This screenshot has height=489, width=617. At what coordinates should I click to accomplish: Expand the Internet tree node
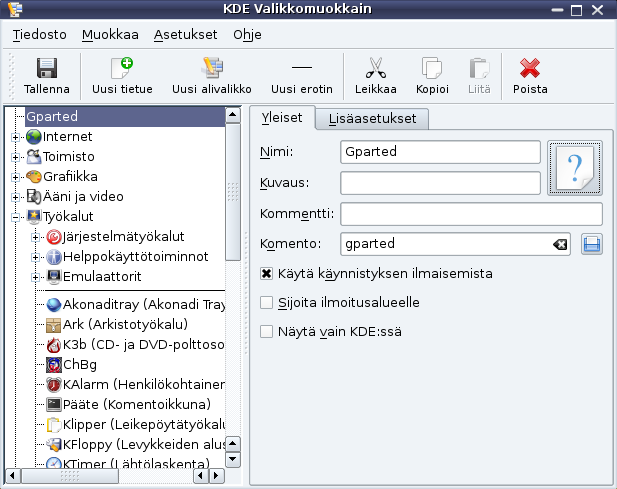point(15,137)
